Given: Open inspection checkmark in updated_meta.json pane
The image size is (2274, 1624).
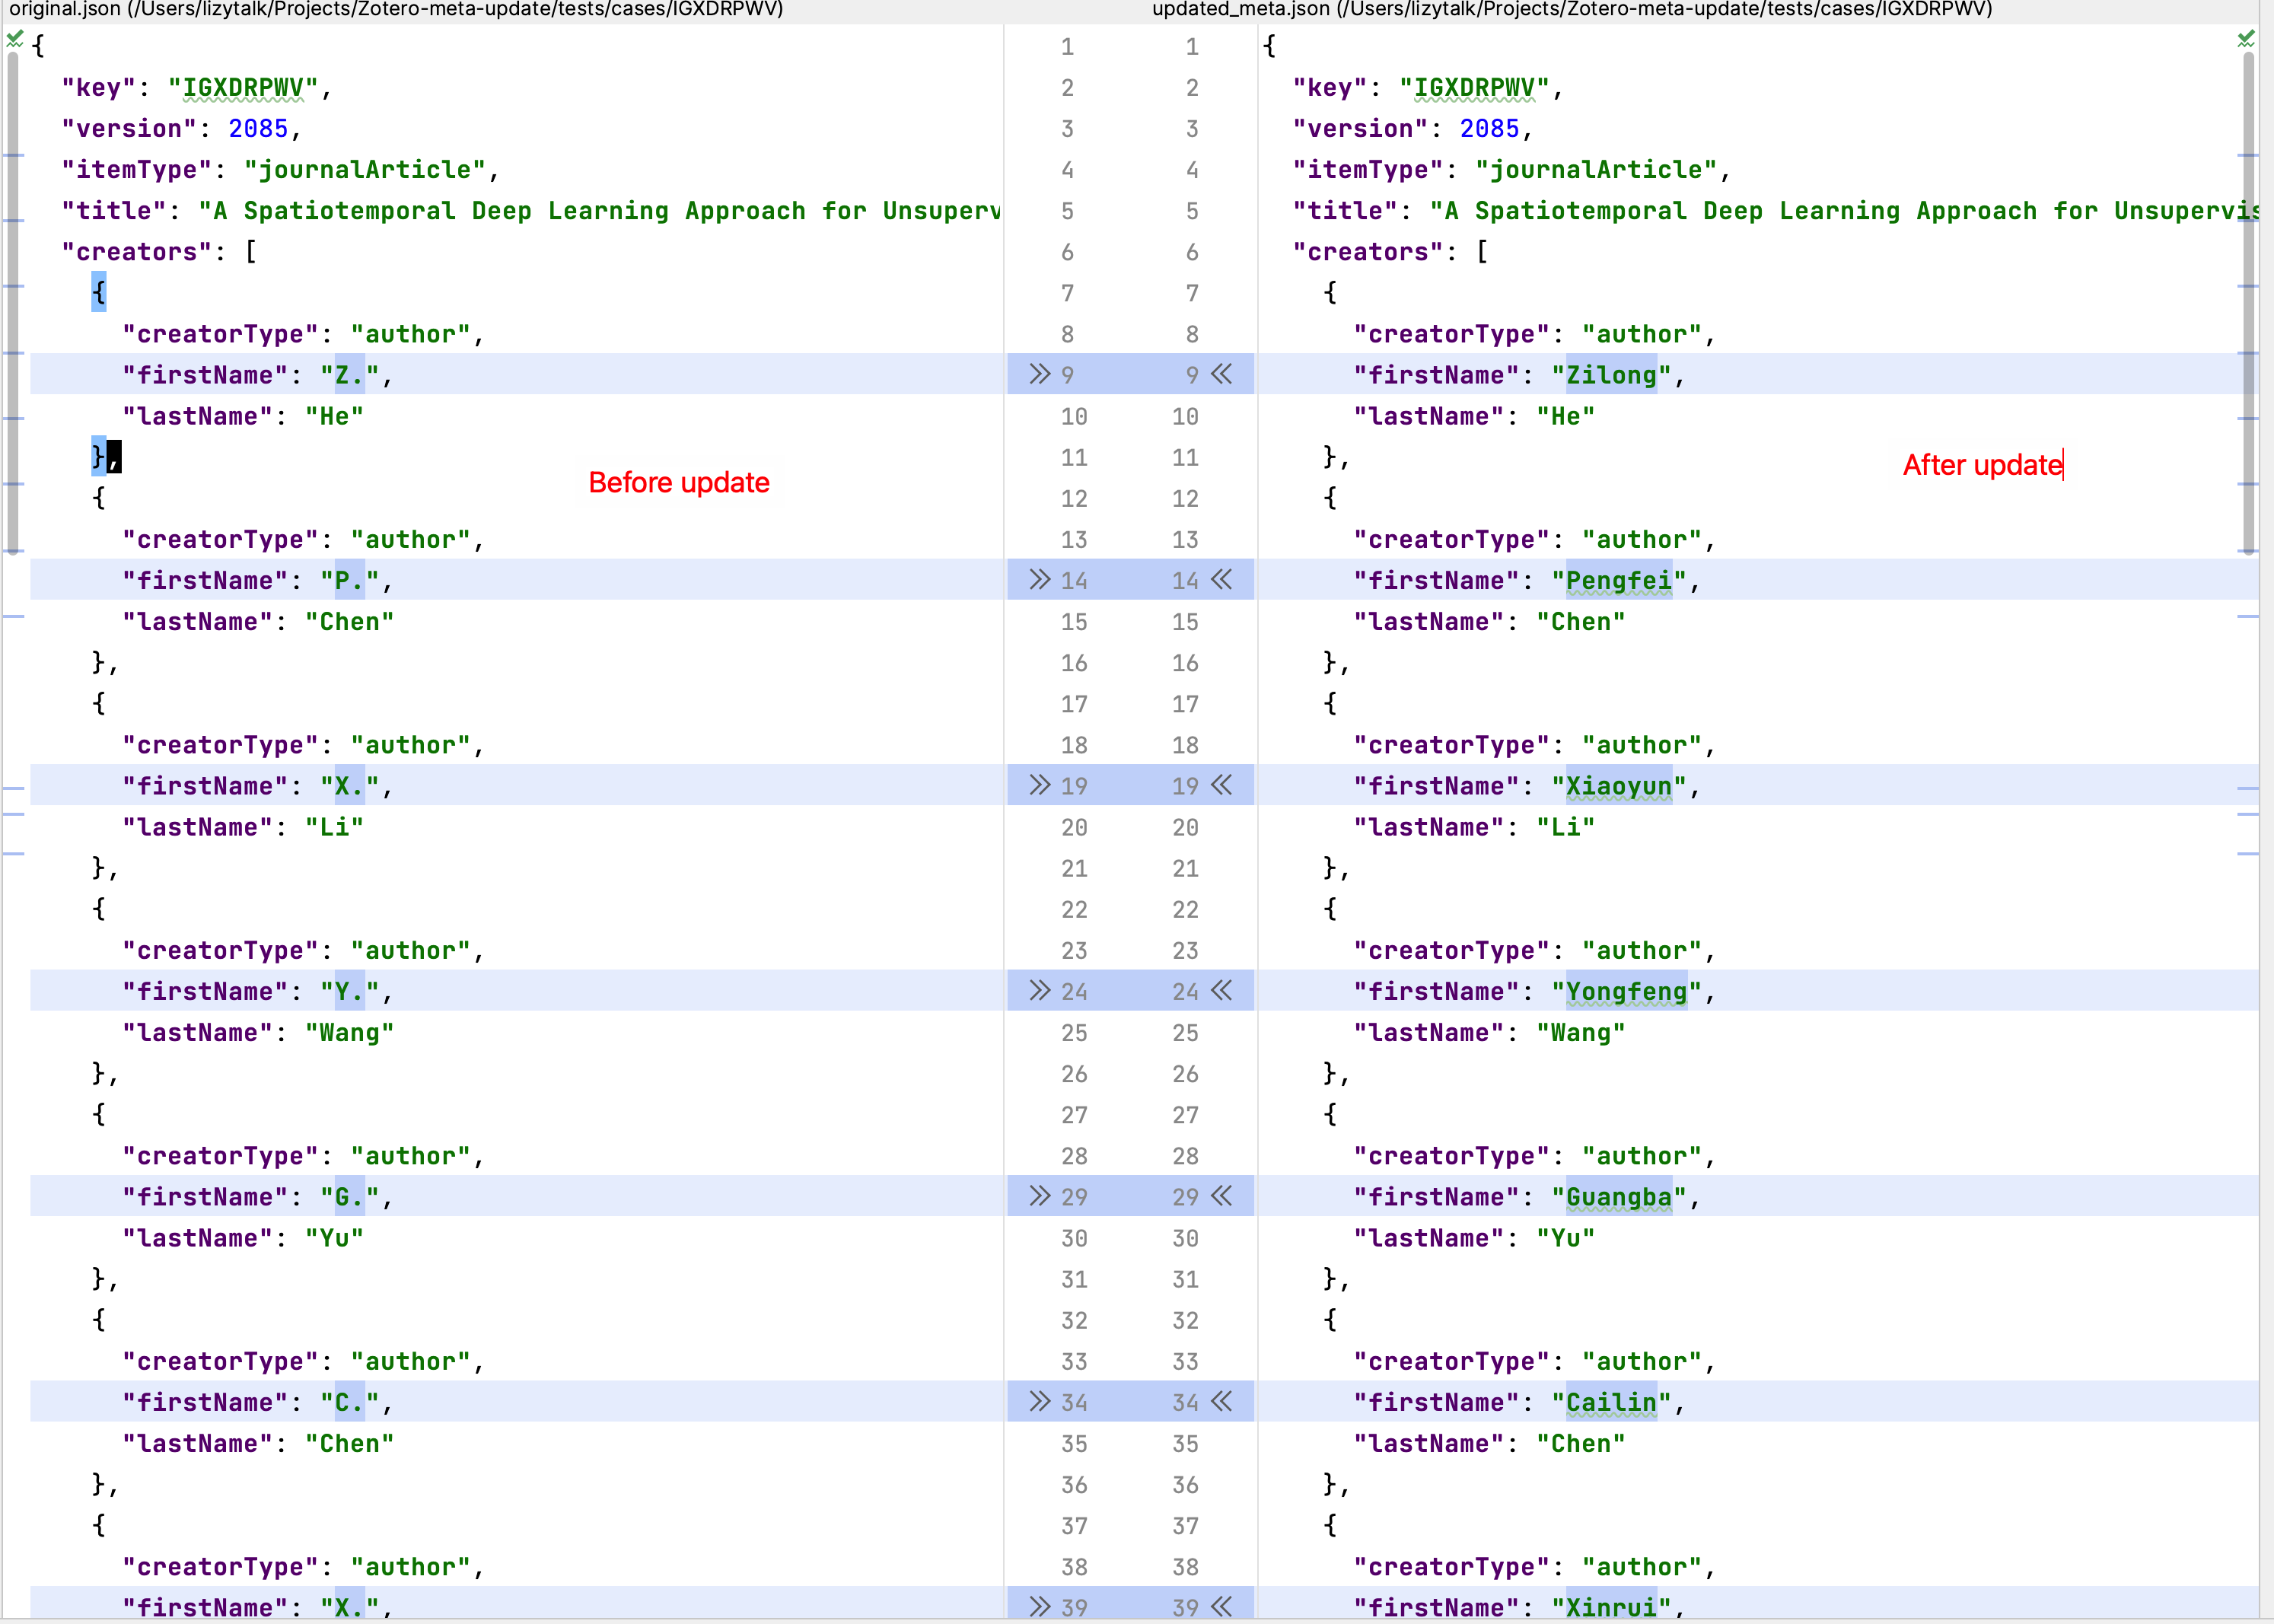Looking at the screenshot, I should pyautogui.click(x=2246, y=39).
